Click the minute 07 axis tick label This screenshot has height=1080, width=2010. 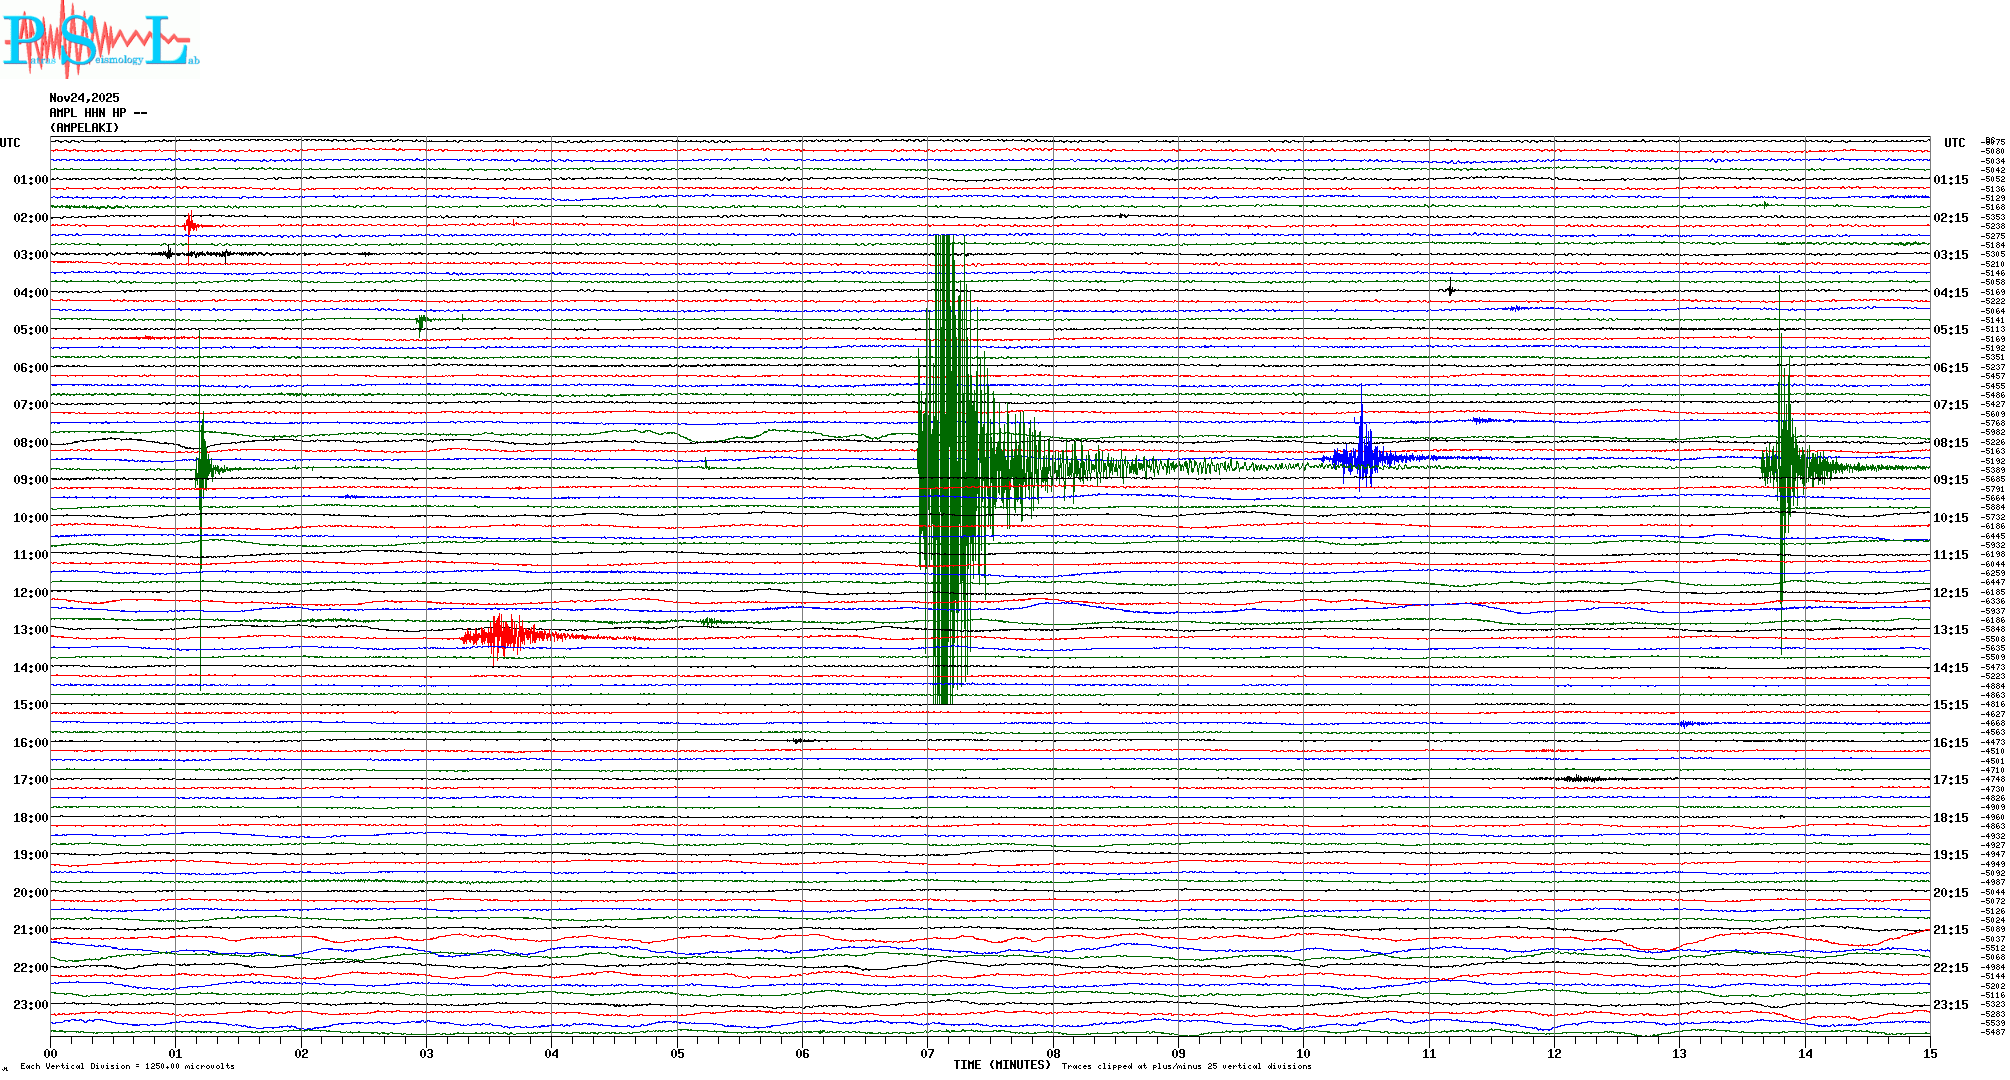coord(927,1053)
